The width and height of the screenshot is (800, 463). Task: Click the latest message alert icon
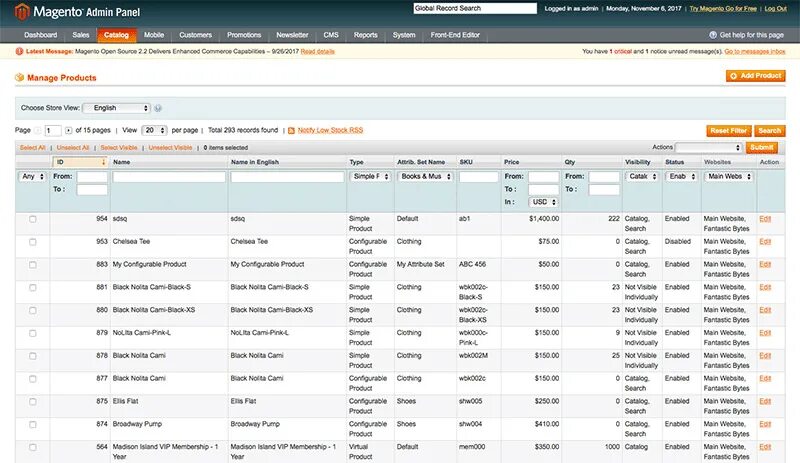[19, 52]
